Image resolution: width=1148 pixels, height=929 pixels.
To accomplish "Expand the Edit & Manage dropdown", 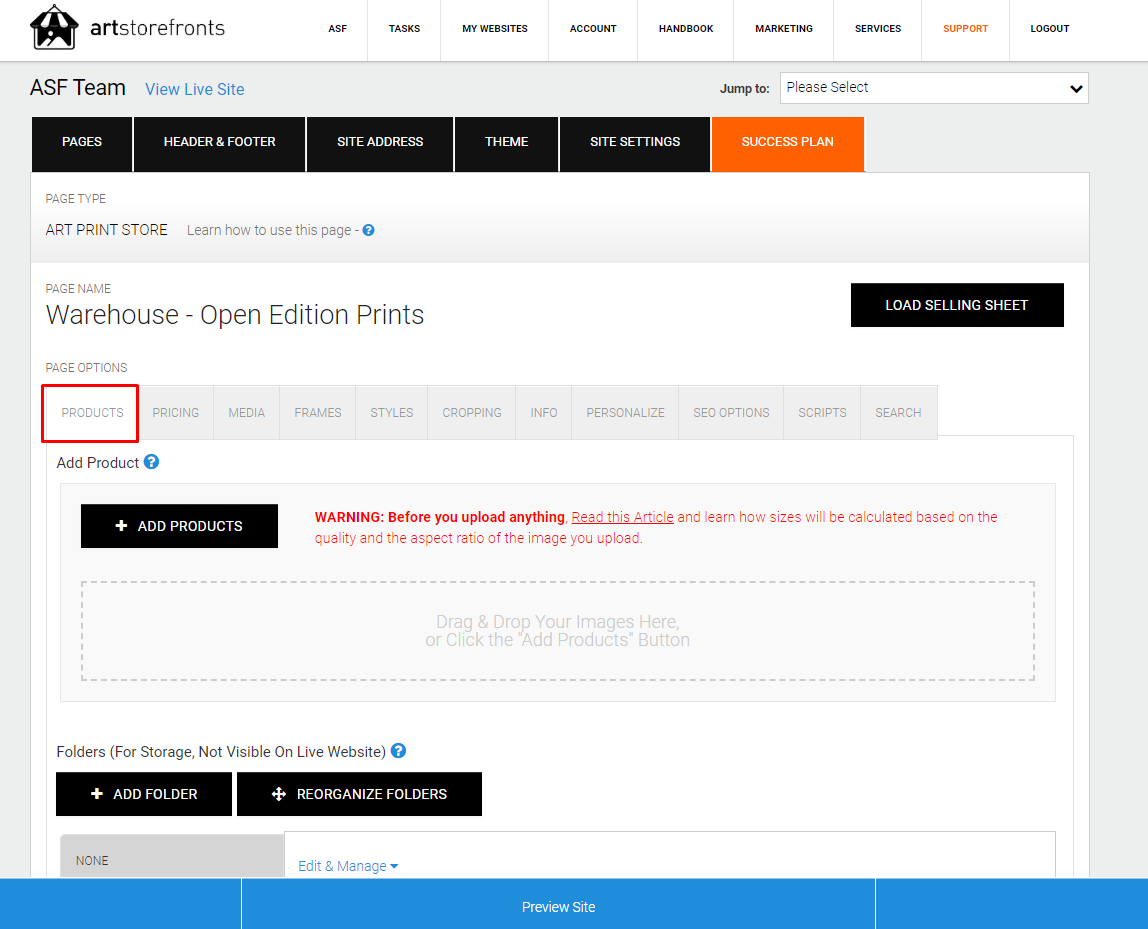I will pyautogui.click(x=348, y=866).
